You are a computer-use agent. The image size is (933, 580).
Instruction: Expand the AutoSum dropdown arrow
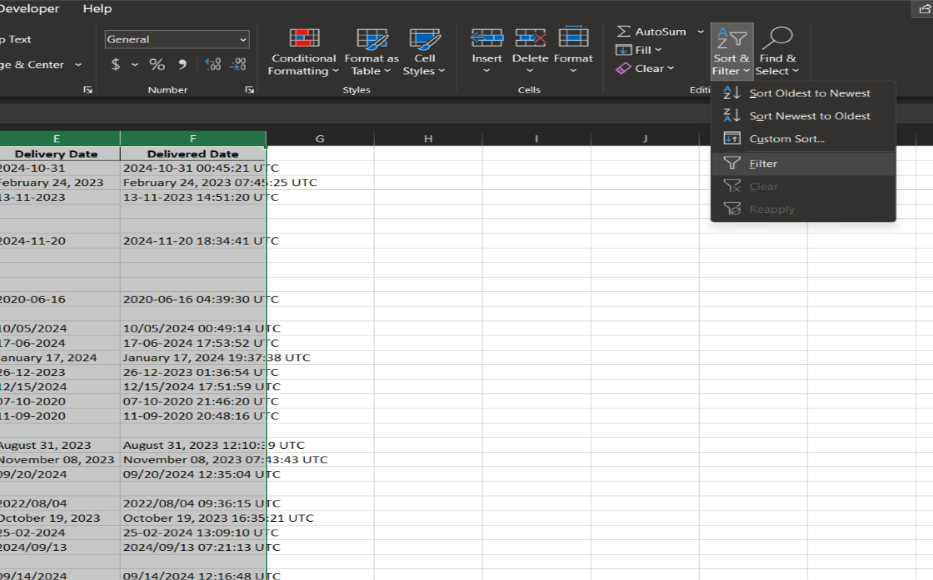(700, 32)
